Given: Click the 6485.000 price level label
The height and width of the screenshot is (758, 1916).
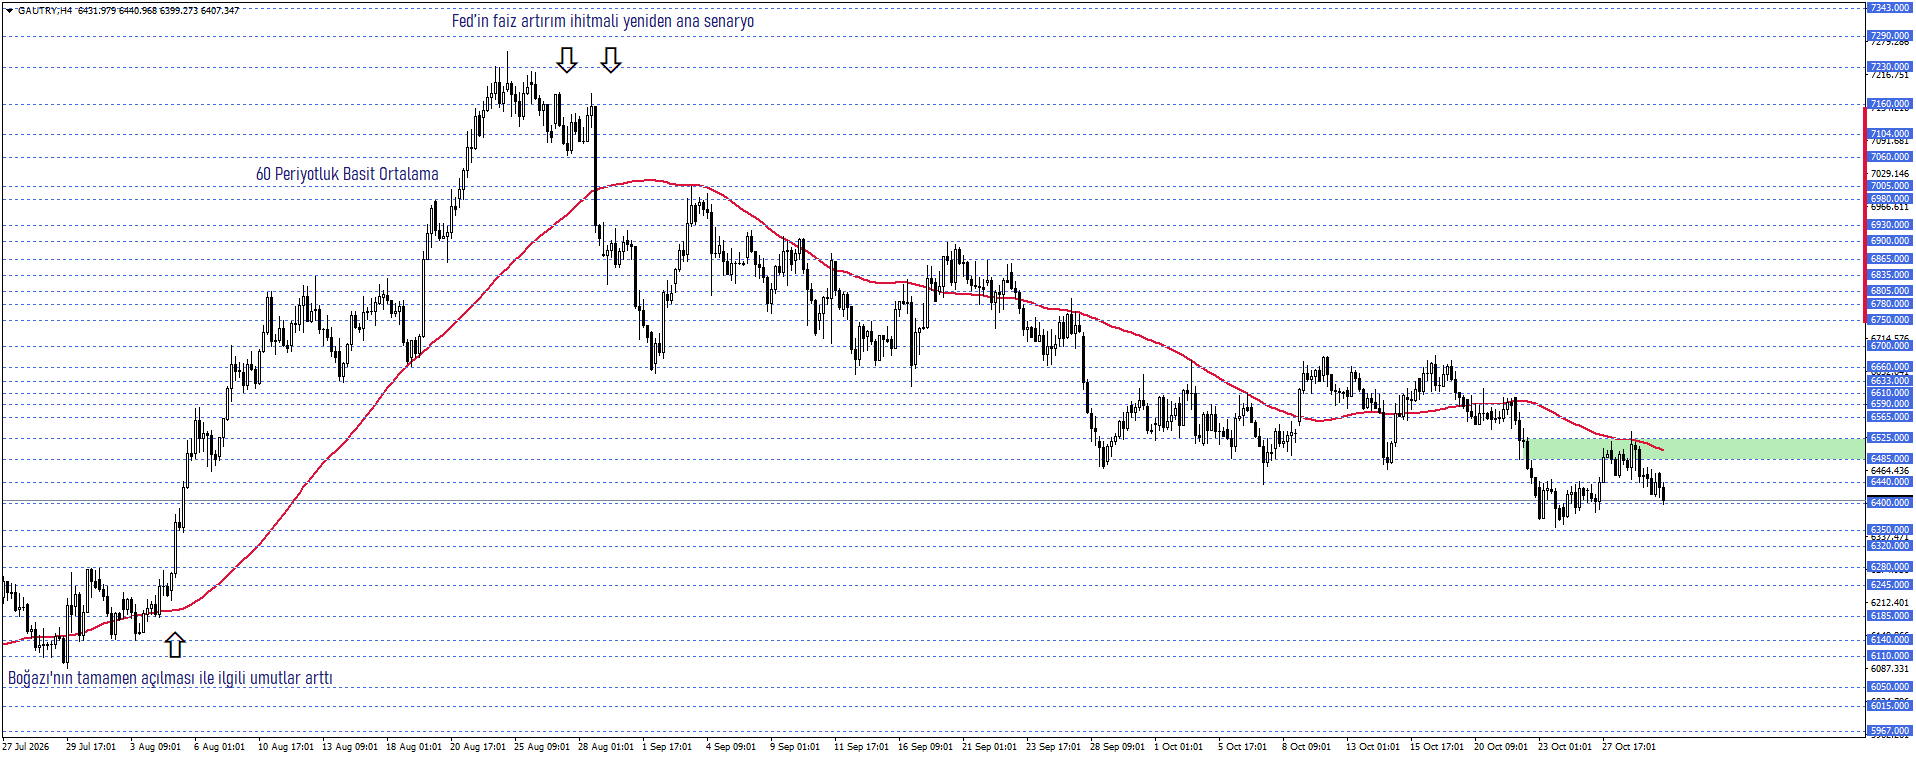Looking at the screenshot, I should 1889,459.
